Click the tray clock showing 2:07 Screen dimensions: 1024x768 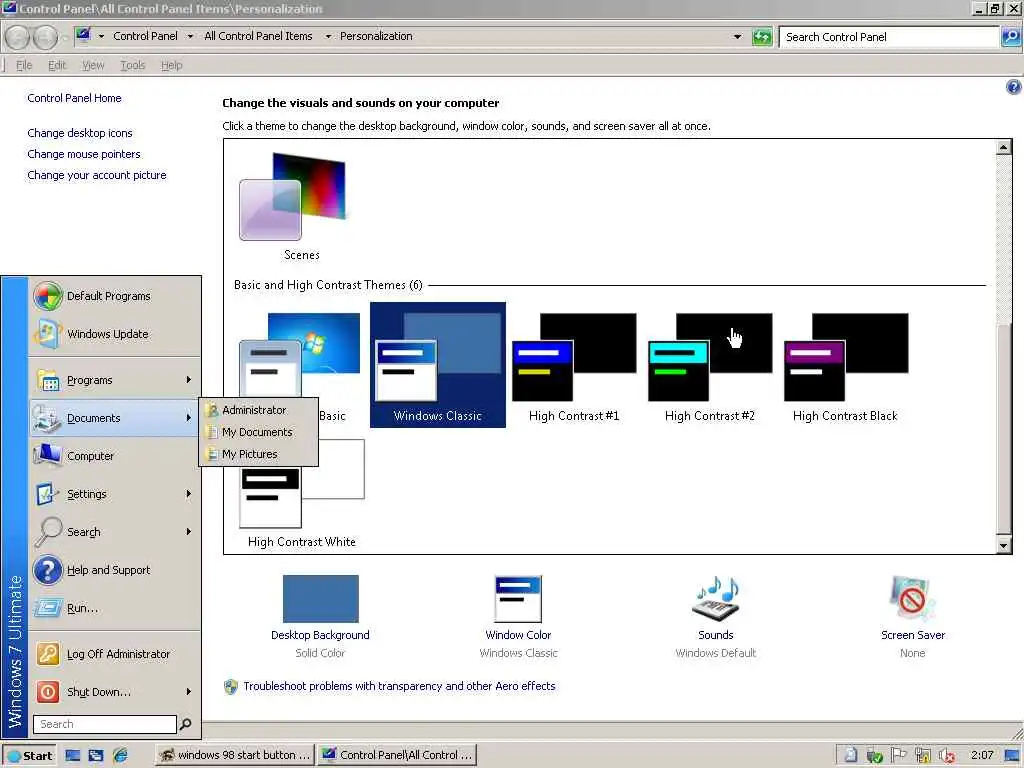(982, 756)
